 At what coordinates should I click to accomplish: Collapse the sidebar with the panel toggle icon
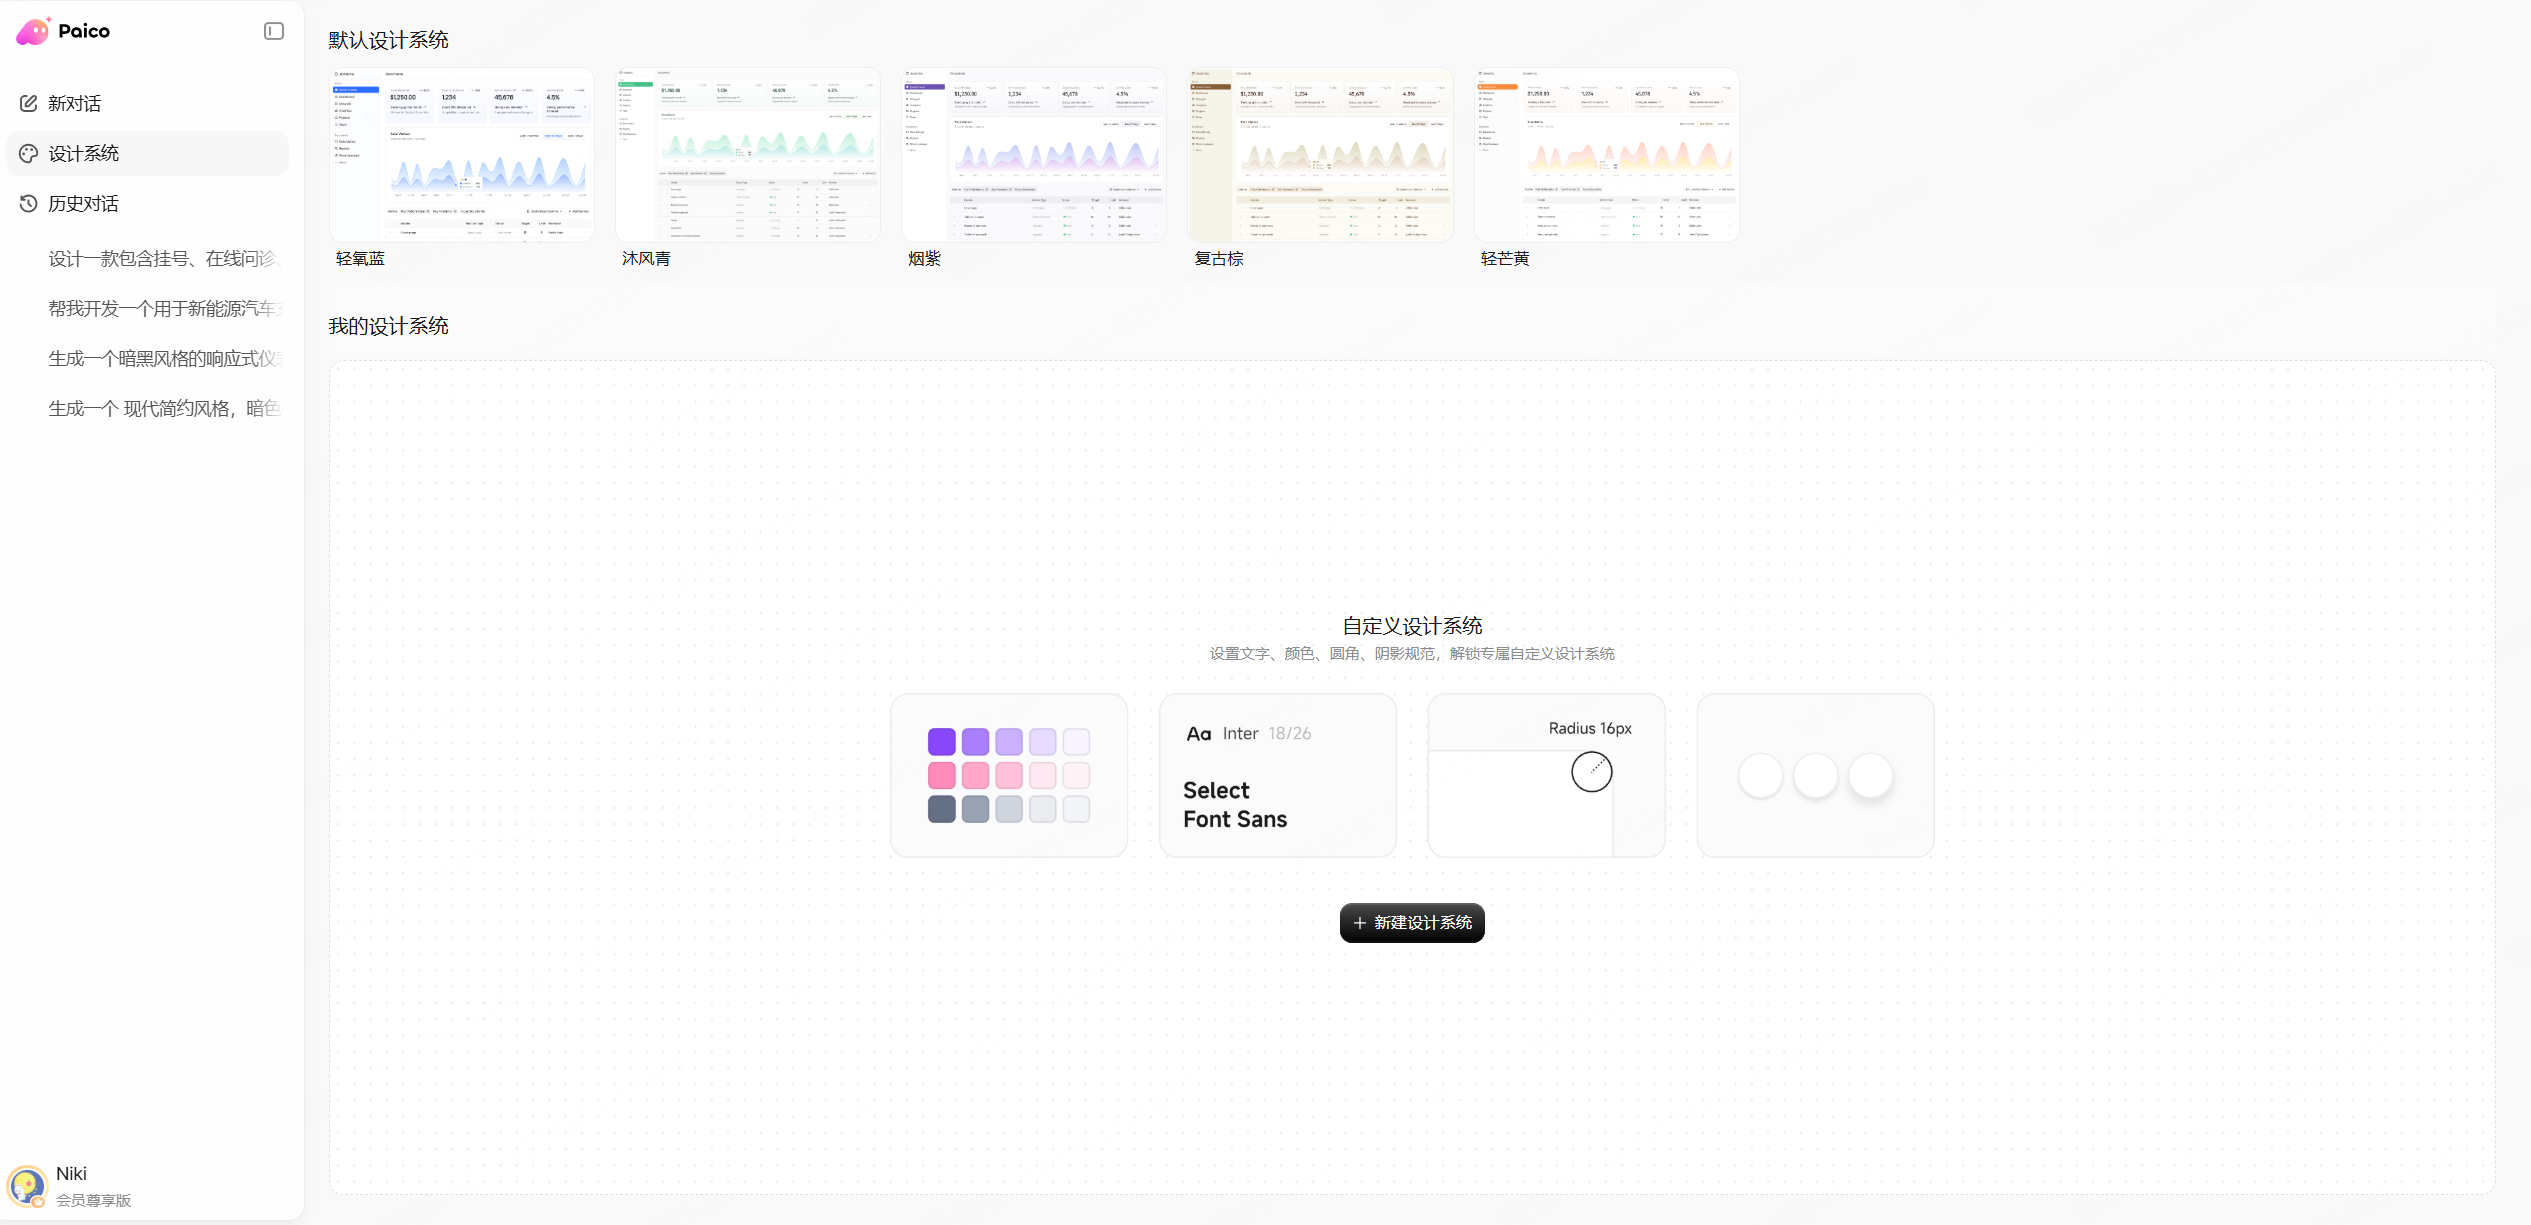click(x=274, y=31)
